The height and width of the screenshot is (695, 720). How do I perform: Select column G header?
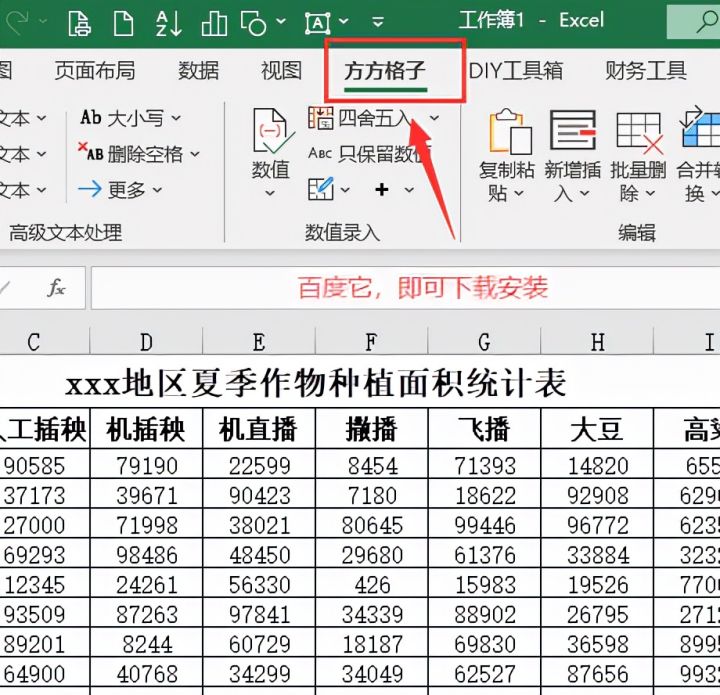(484, 342)
